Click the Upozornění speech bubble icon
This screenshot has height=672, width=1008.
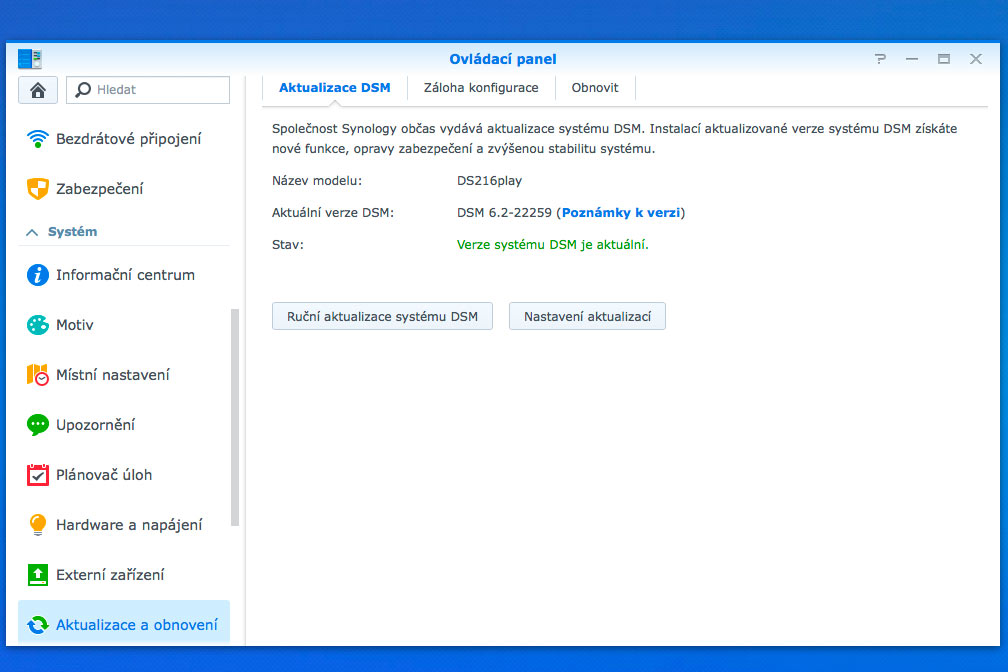38,425
